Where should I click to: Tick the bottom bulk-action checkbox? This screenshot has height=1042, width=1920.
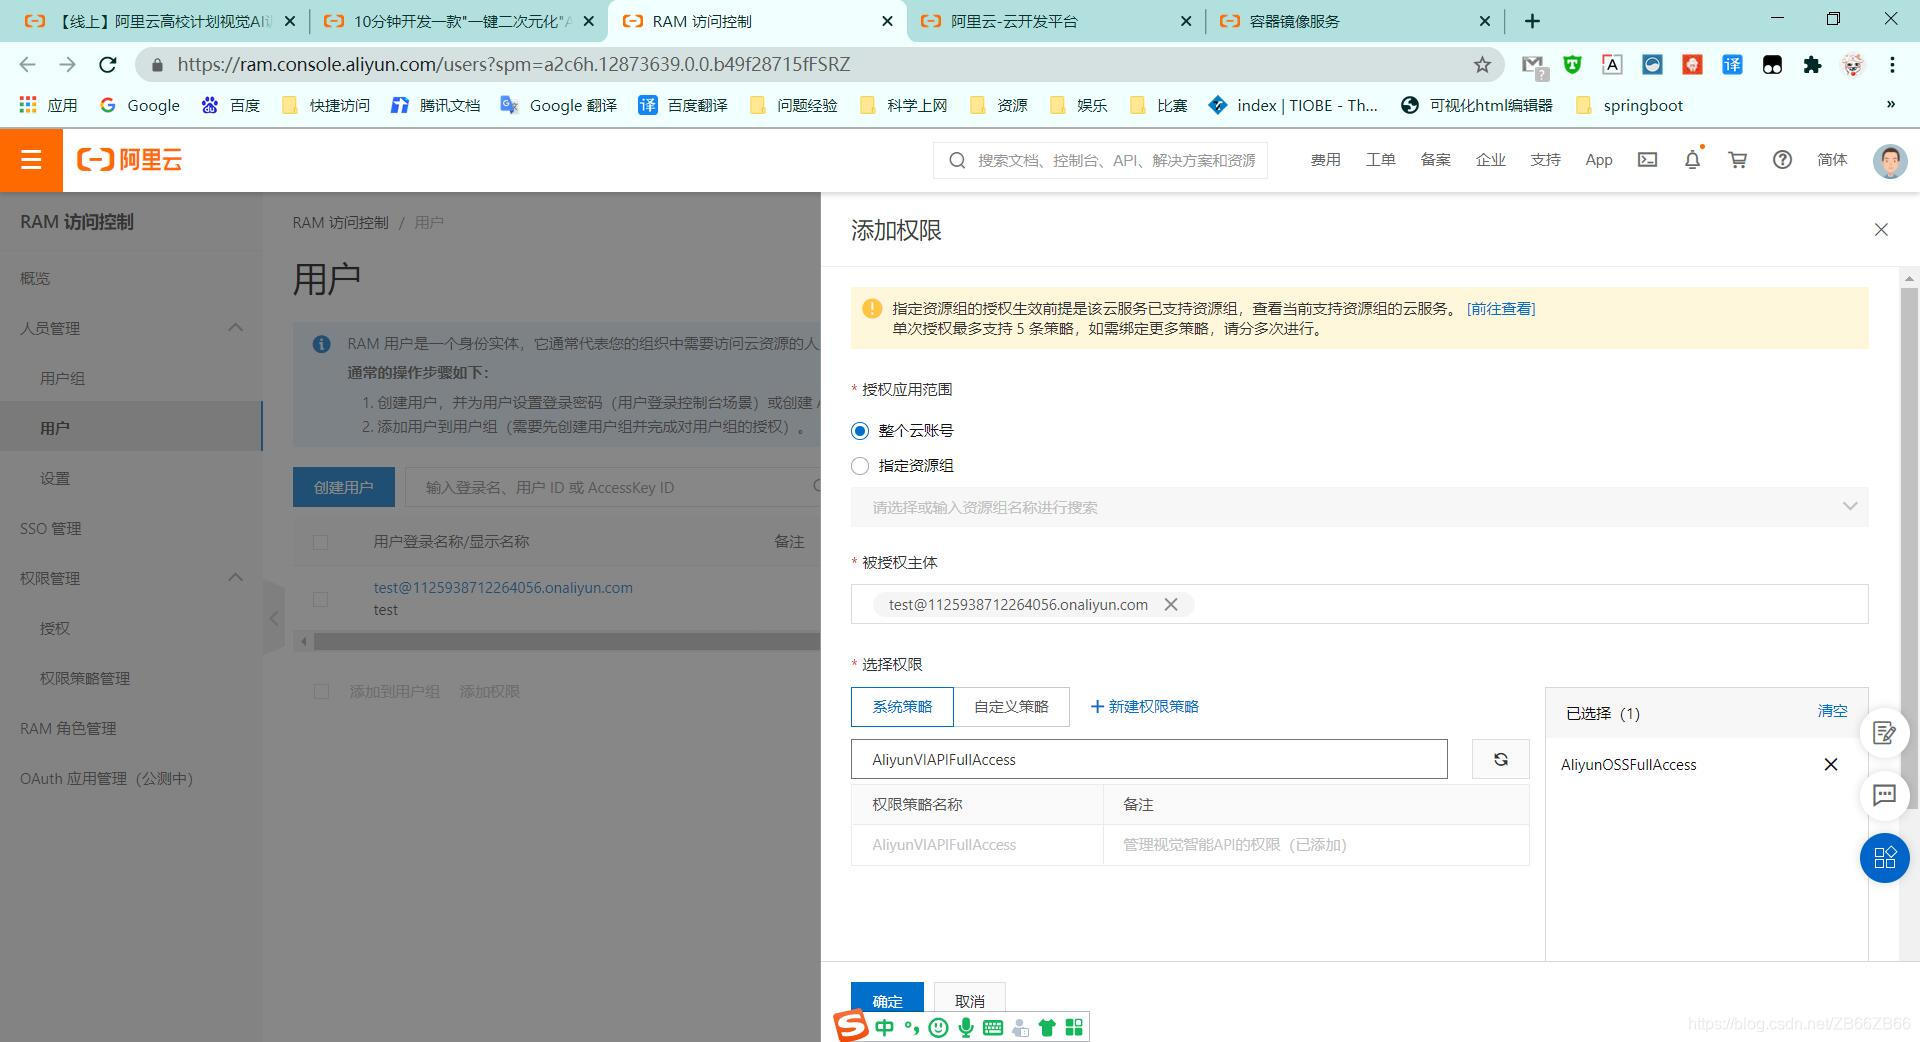(x=321, y=691)
